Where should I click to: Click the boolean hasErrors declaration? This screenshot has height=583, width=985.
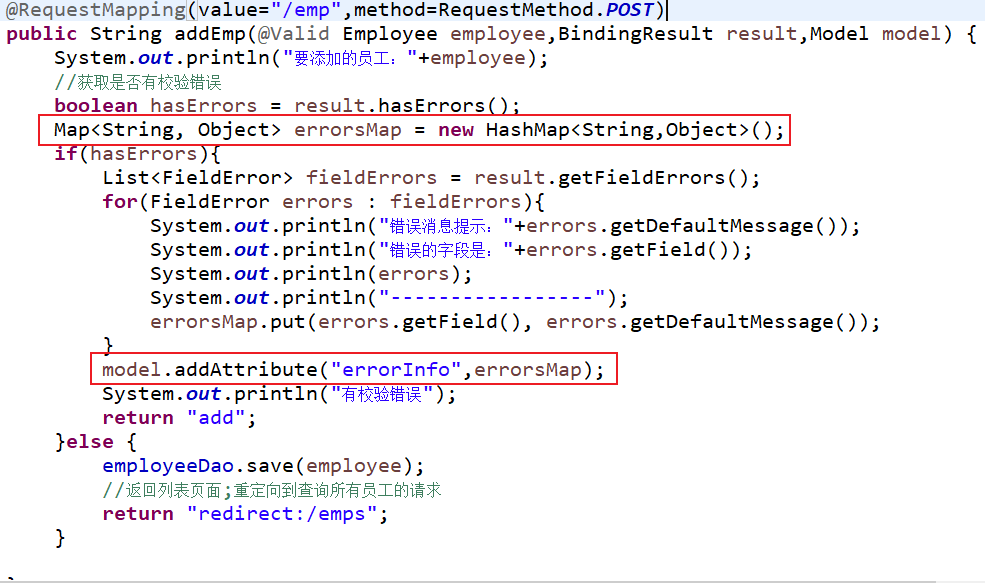tap(287, 106)
